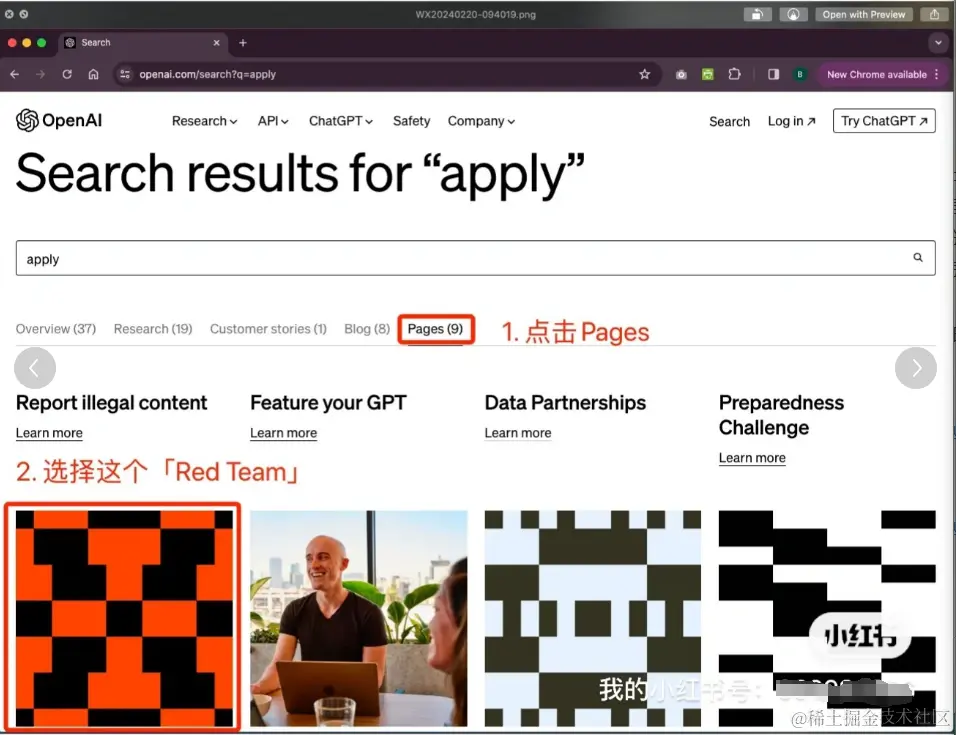Image resolution: width=957 pixels, height=735 pixels.
Task: Click Learn more under Report illegal content
Action: click(x=49, y=433)
